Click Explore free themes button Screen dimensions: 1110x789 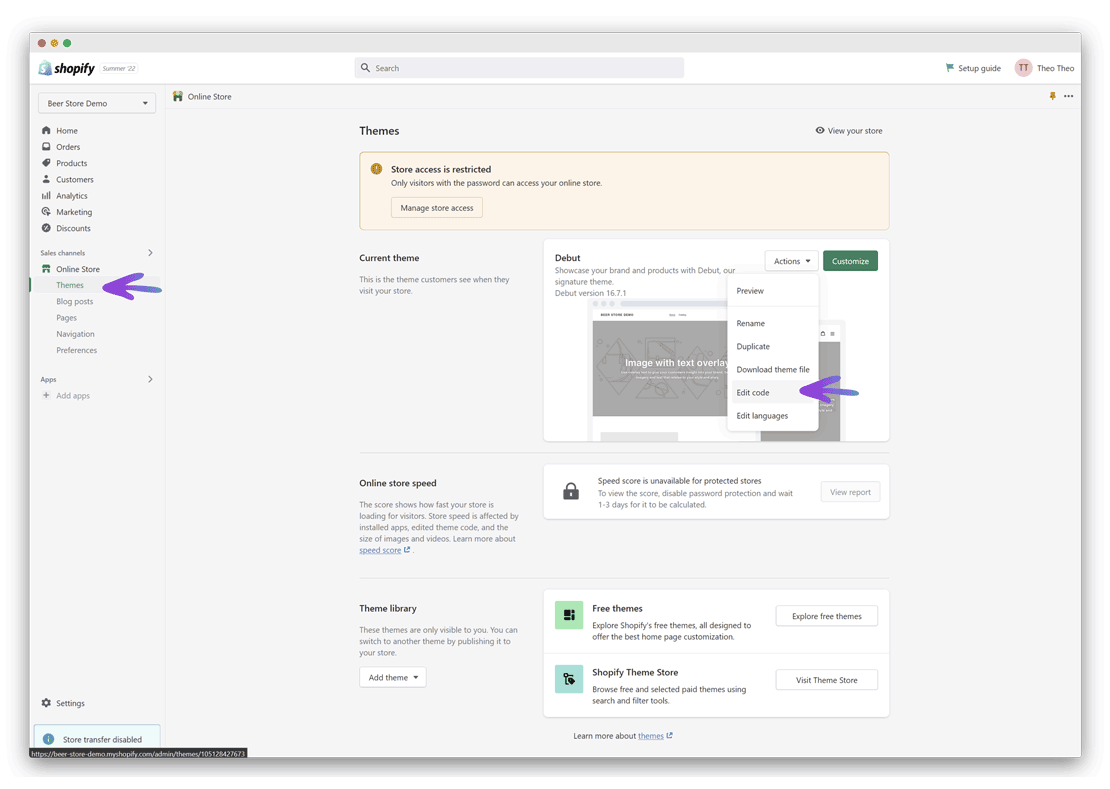[827, 616]
